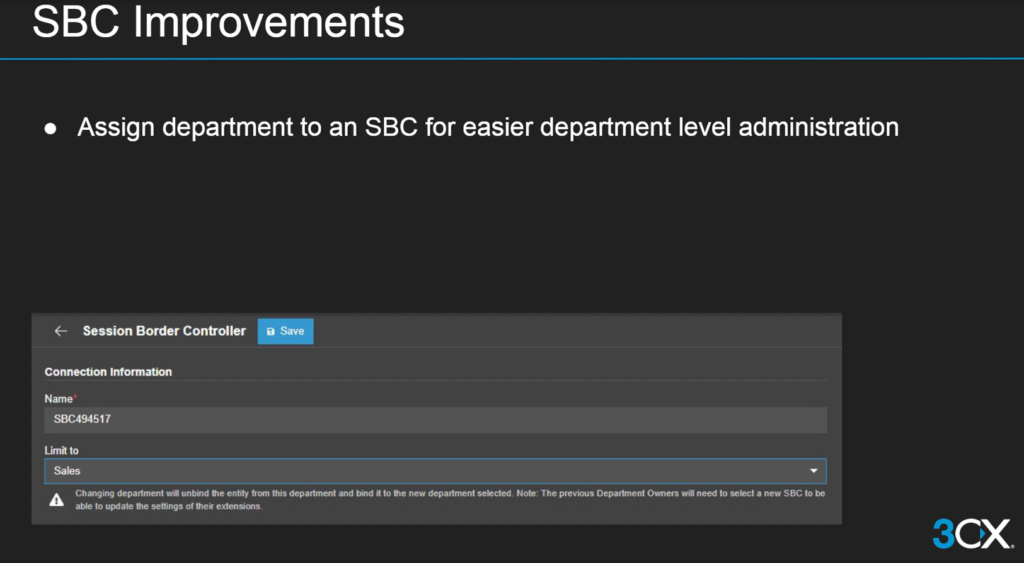Click the blue divider line under slide title
1024x563 pixels.
(x=512, y=59)
